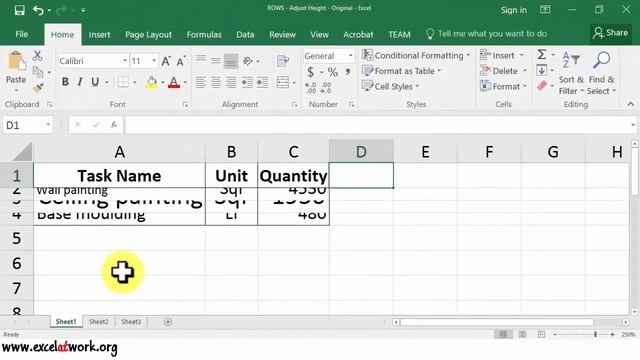Apply red font color
The width and height of the screenshot is (640, 360).
click(174, 82)
